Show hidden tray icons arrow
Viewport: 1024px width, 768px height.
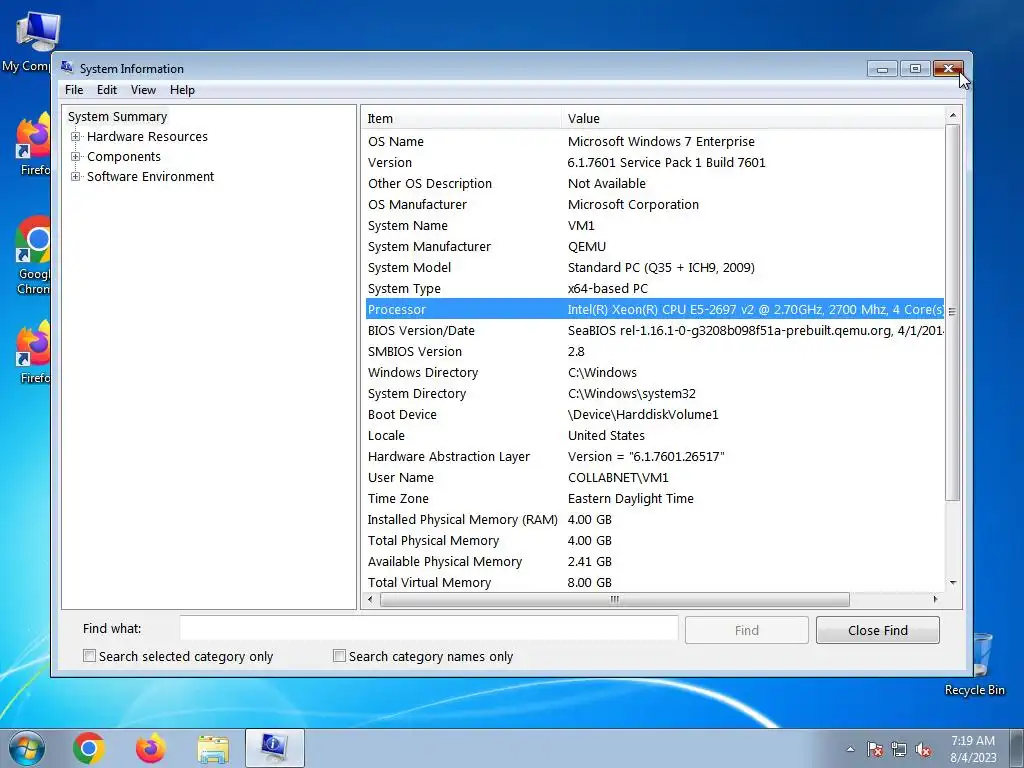pos(850,749)
